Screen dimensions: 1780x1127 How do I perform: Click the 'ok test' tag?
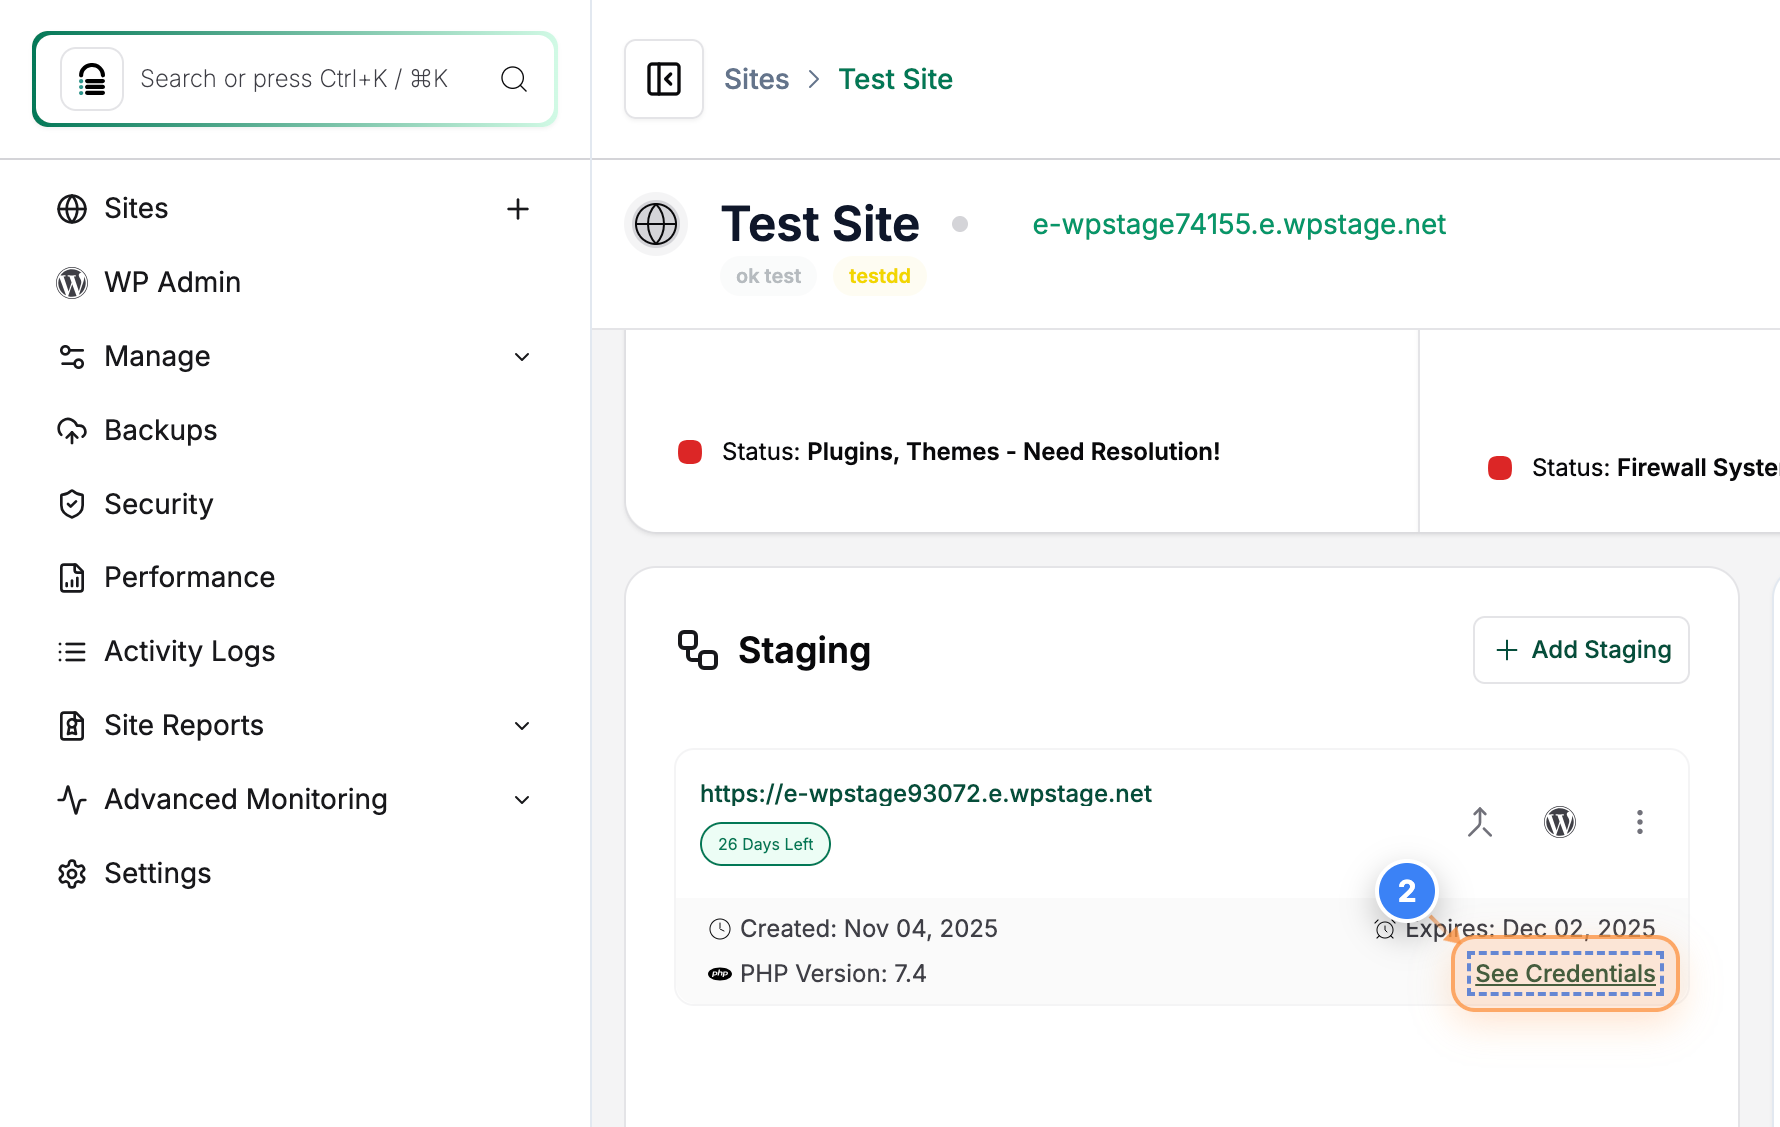coord(768,276)
